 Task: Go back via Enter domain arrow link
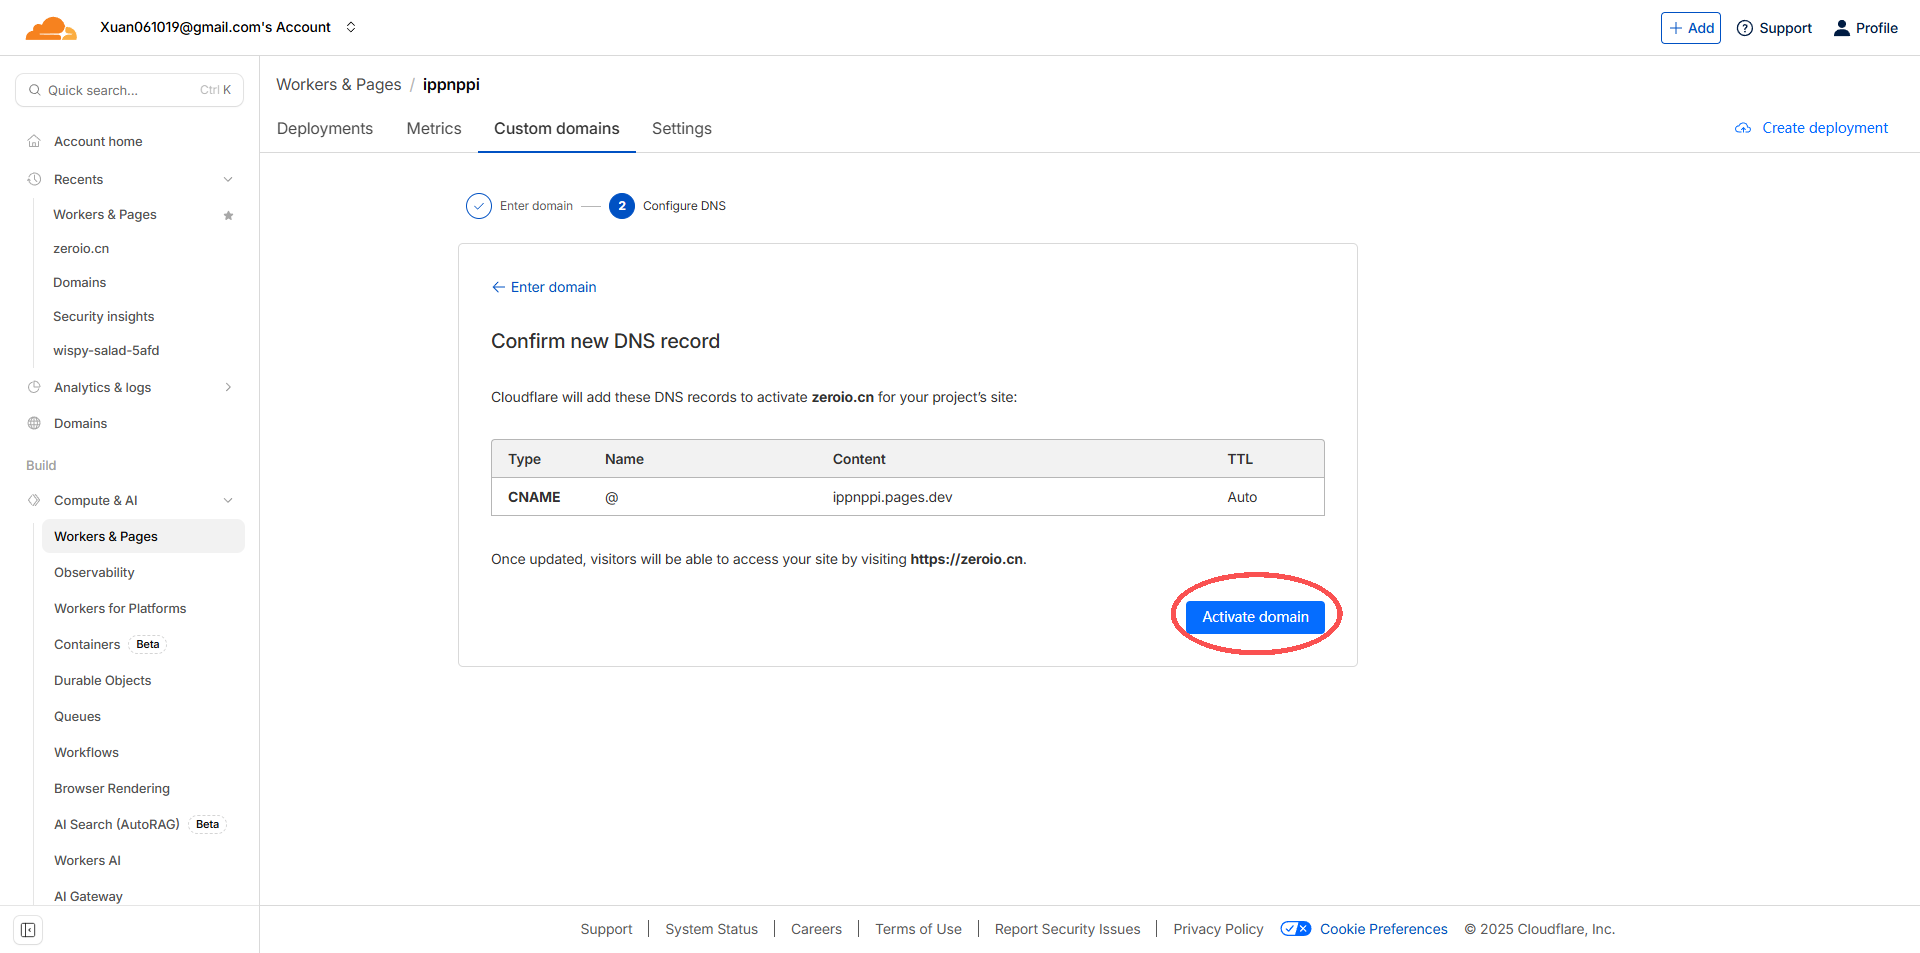click(x=544, y=287)
